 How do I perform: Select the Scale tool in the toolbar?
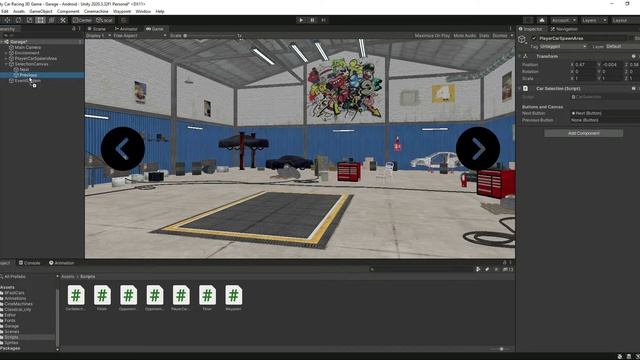(29, 20)
